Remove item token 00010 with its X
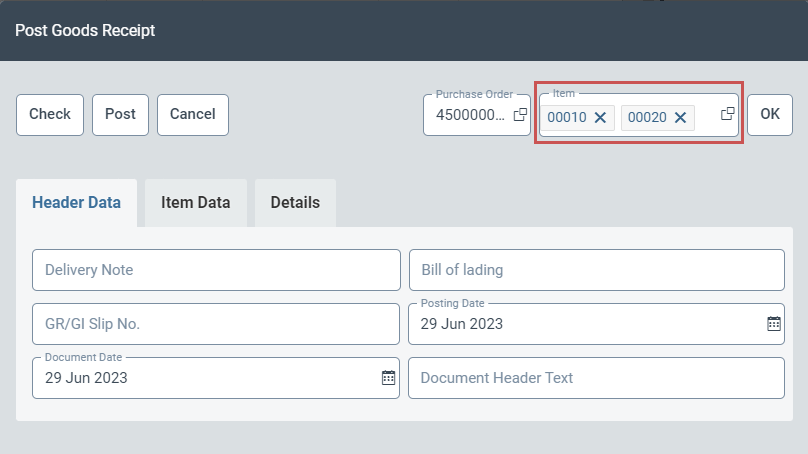This screenshot has height=454, width=808. click(x=600, y=118)
